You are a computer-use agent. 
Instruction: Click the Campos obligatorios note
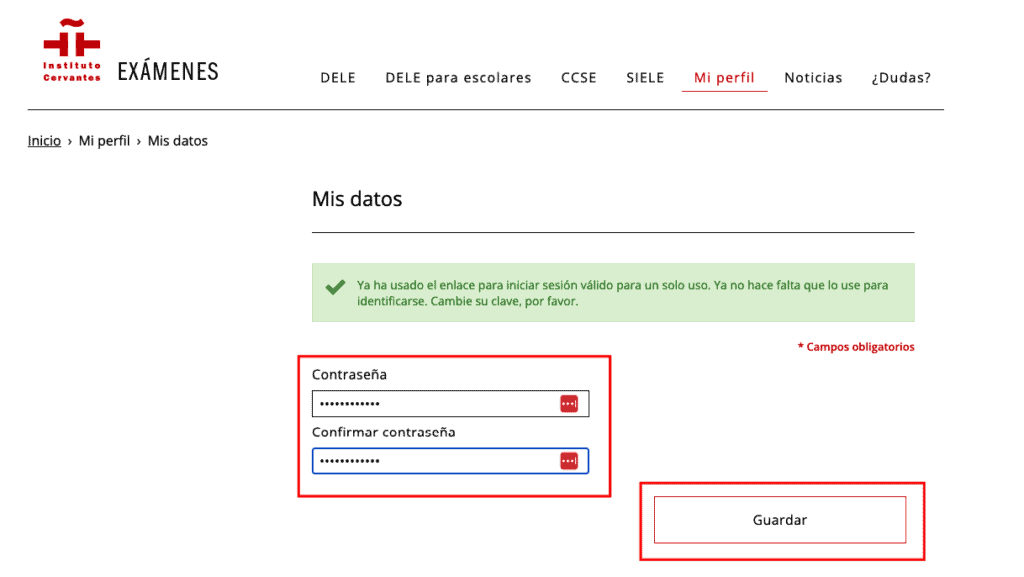pos(856,347)
